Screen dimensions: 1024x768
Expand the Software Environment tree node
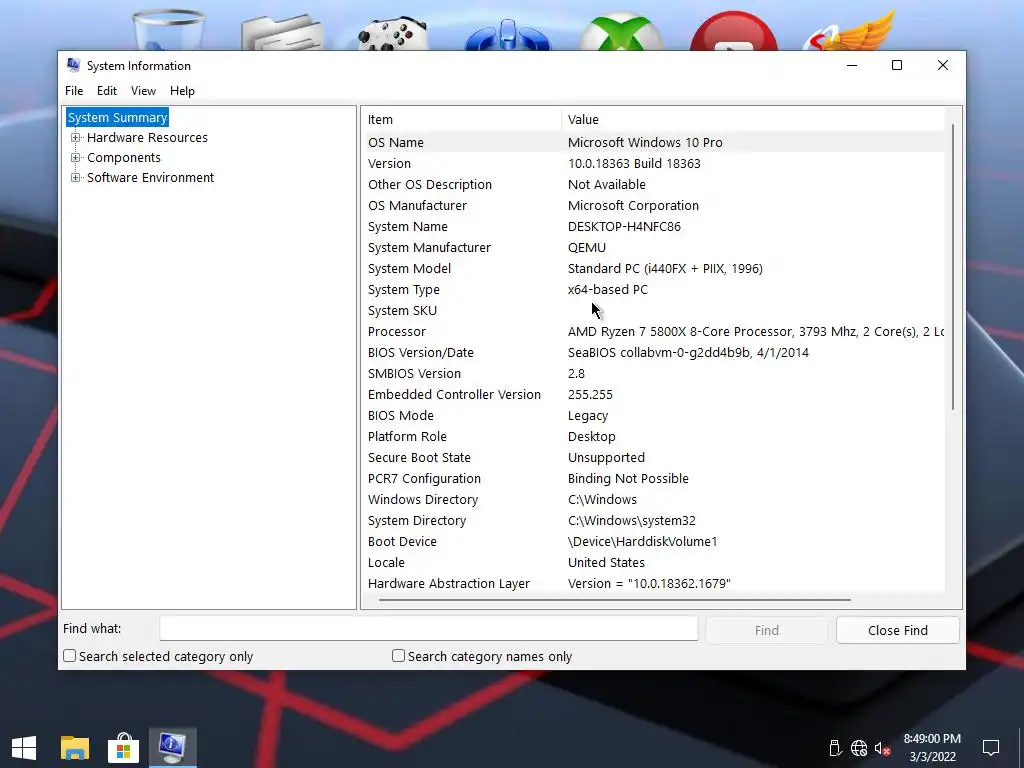[76, 178]
